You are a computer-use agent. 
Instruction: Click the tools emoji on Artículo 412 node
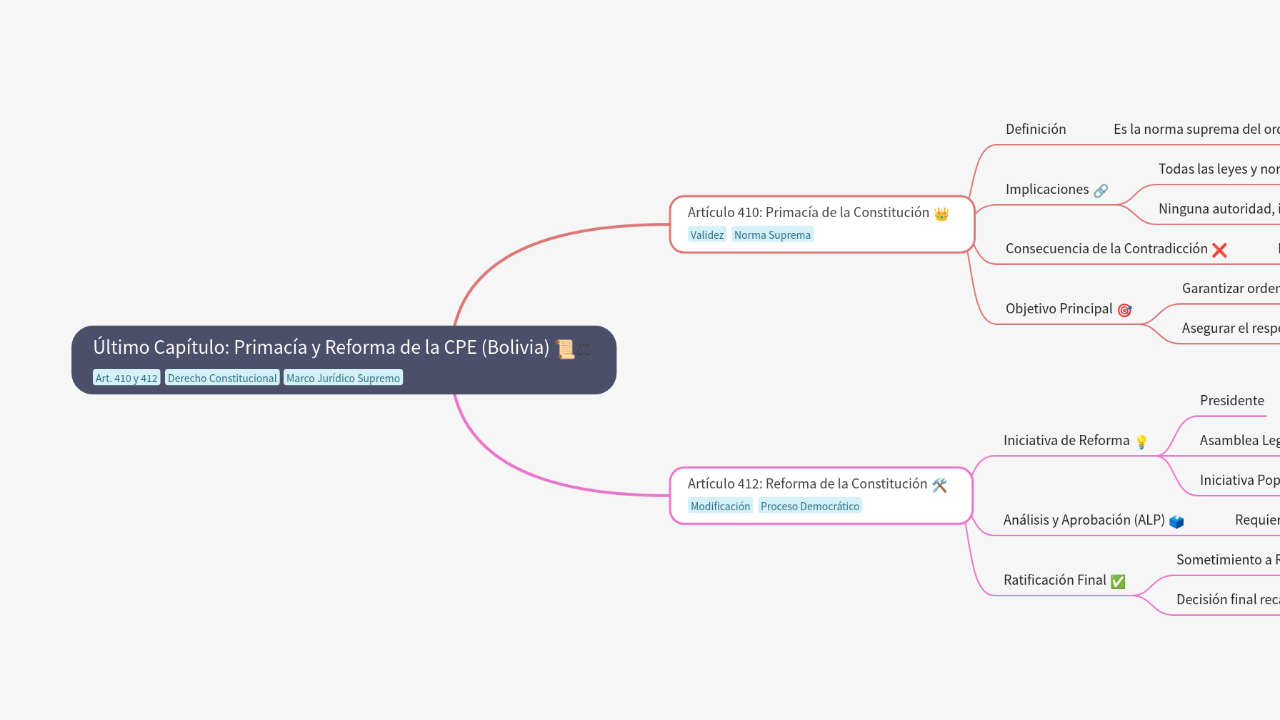coord(939,483)
